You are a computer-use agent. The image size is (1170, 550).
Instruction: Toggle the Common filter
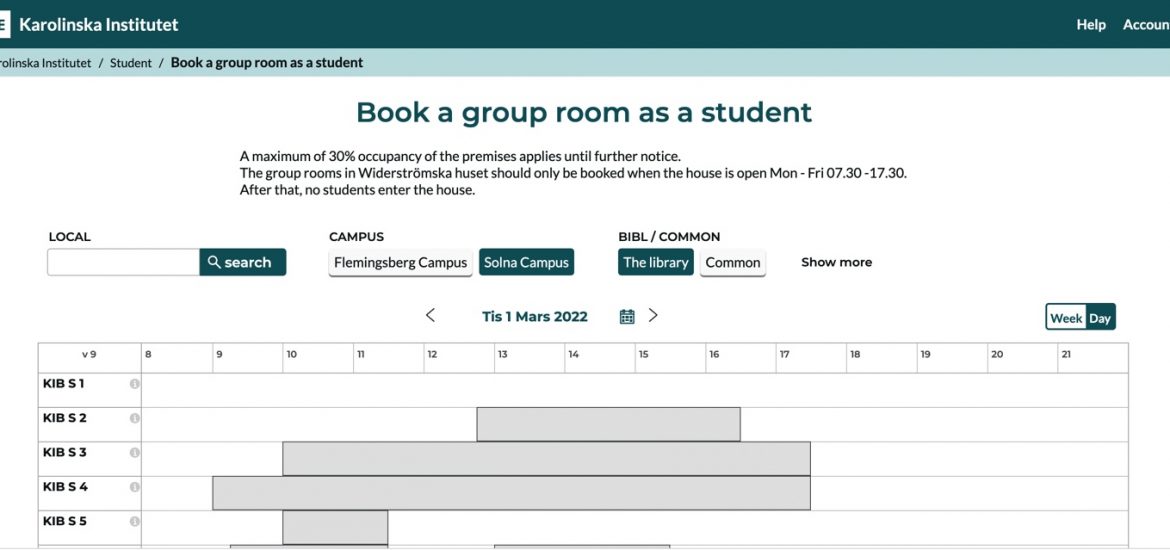[x=733, y=263]
